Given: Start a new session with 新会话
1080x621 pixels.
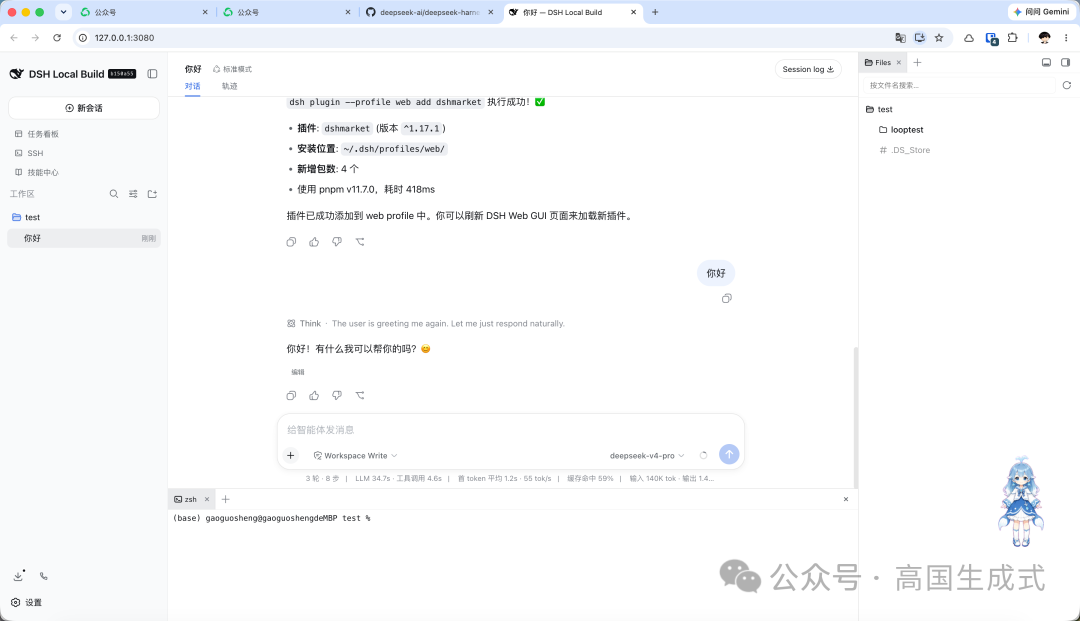Looking at the screenshot, I should click(84, 108).
